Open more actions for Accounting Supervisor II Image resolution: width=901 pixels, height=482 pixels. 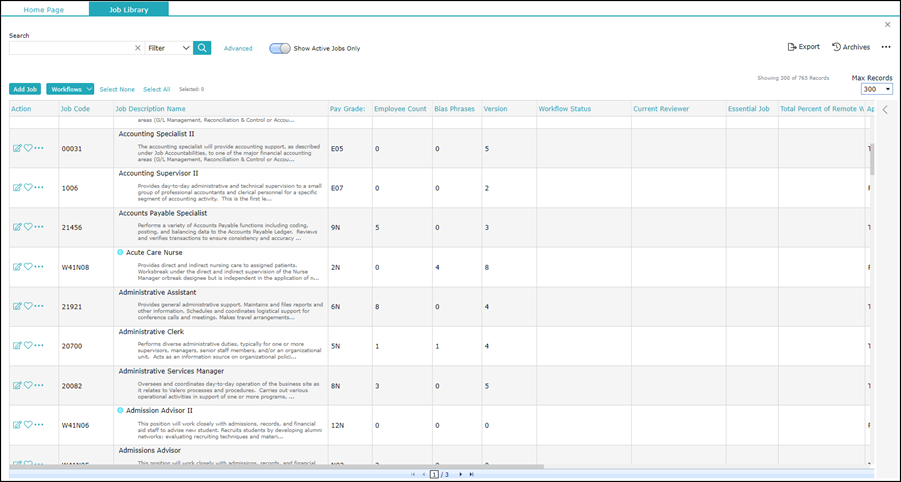[38, 187]
